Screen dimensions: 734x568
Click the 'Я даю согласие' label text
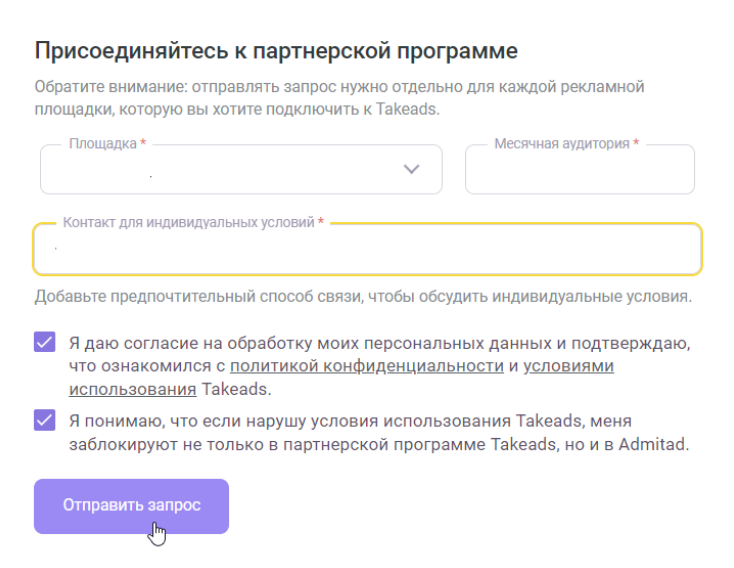(x=380, y=343)
